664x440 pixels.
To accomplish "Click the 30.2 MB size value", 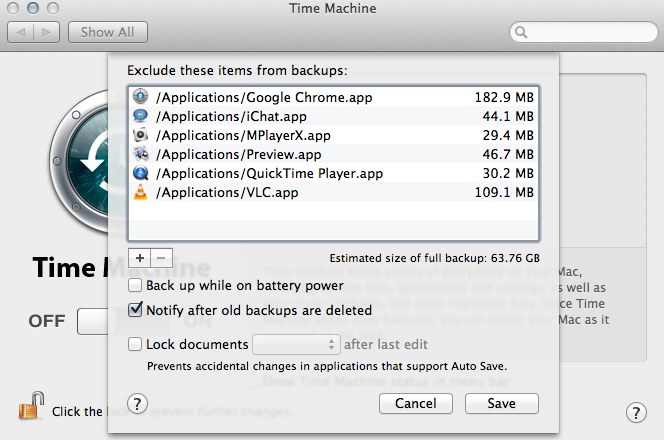I will point(508,173).
